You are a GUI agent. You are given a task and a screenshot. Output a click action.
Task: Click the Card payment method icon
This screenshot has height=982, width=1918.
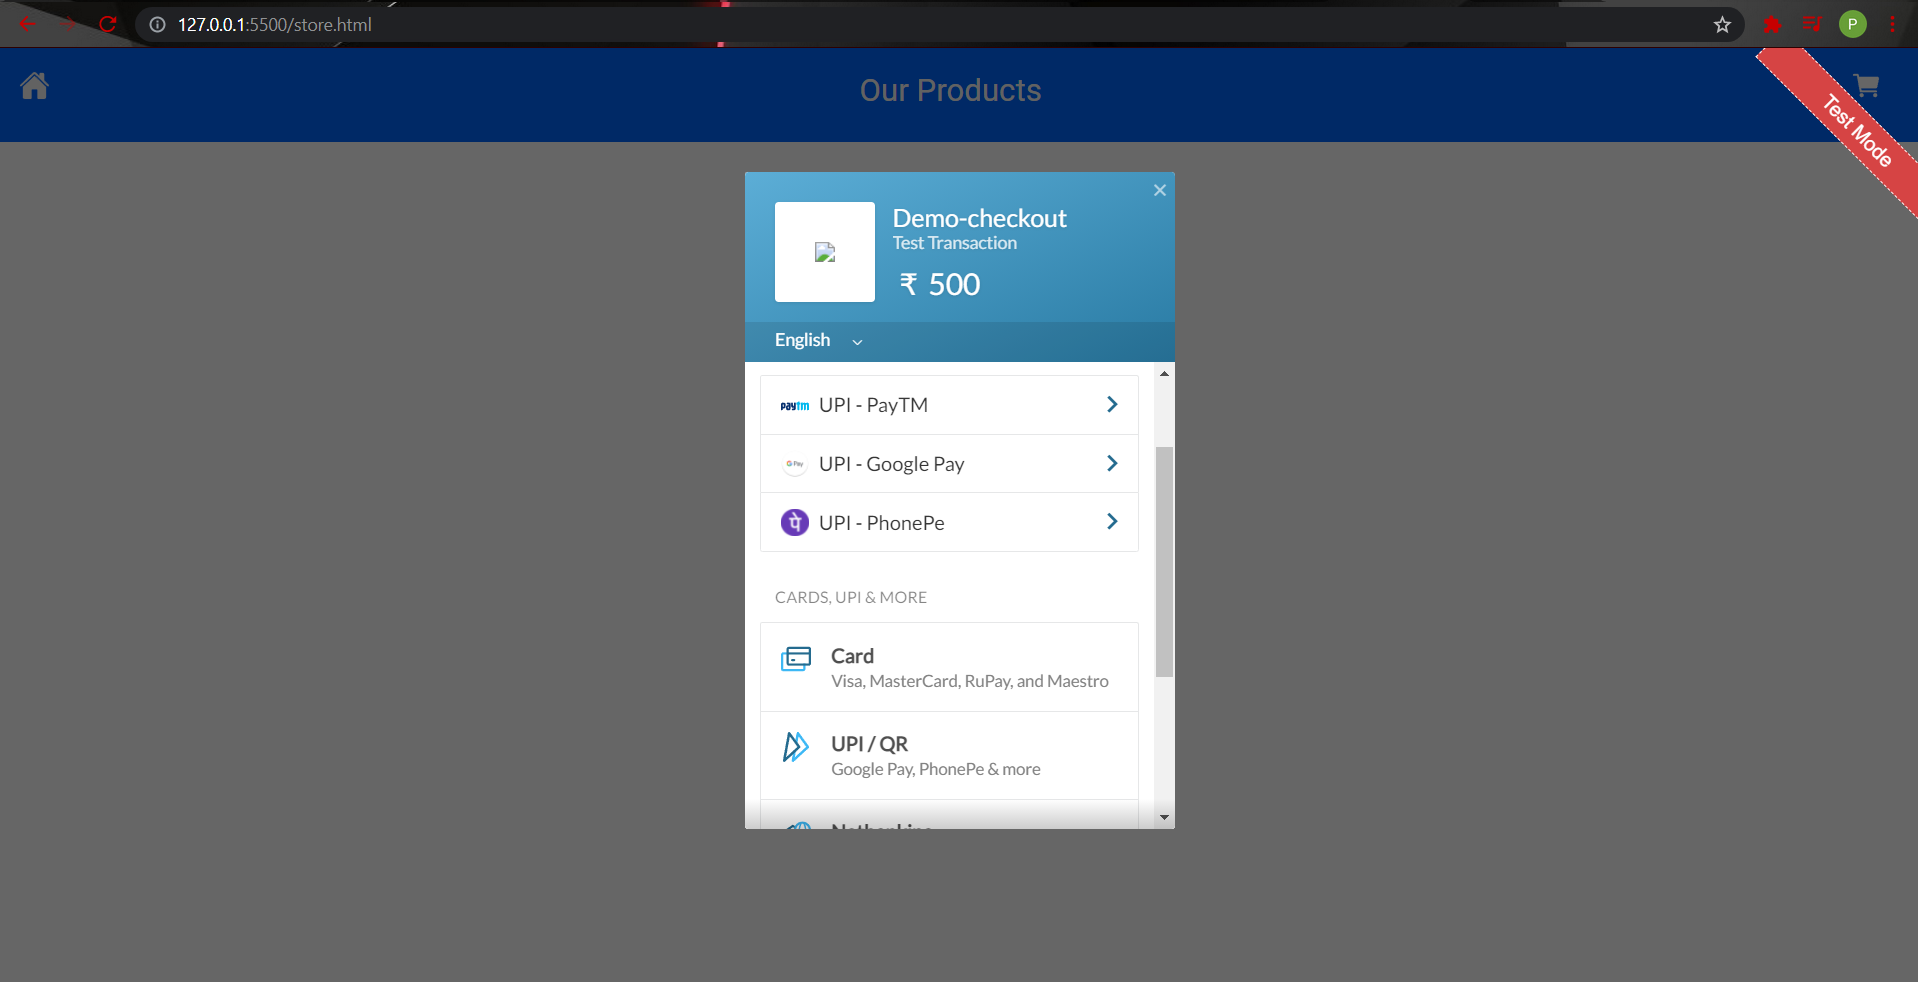(x=795, y=660)
